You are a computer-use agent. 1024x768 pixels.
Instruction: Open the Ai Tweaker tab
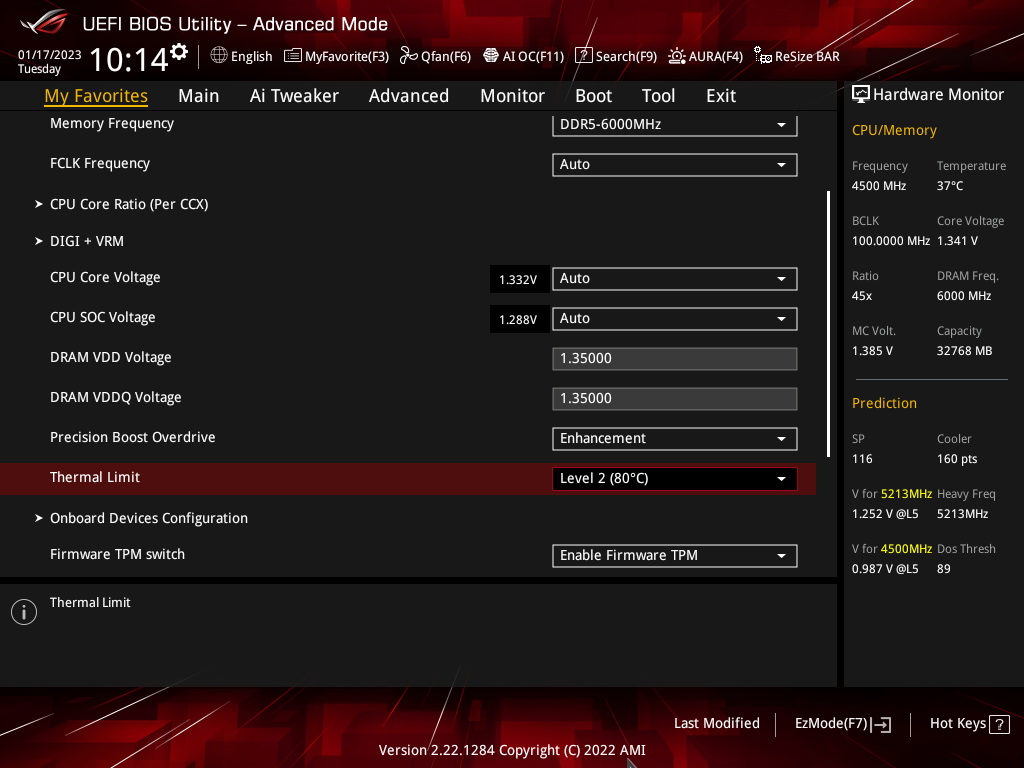[294, 96]
